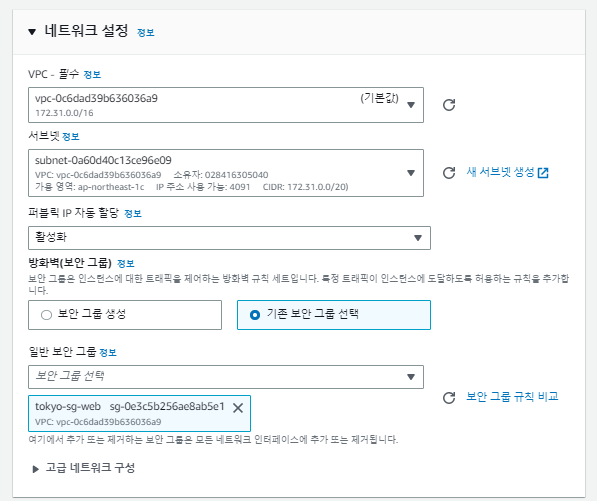This screenshot has width=597, height=501.
Task: Click external link icon beside 새 서브넷 생성
Action: click(x=543, y=173)
